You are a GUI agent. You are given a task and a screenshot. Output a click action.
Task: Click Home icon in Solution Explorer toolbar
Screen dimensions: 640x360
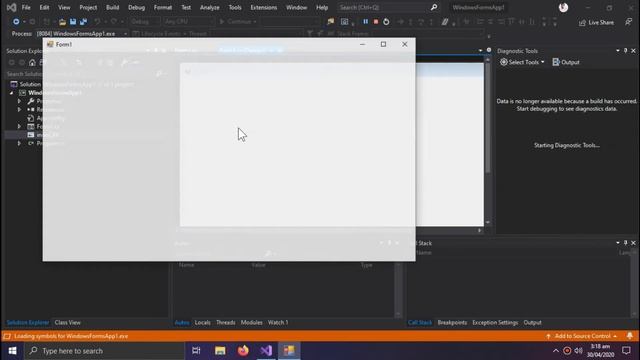pyautogui.click(x=32, y=62)
